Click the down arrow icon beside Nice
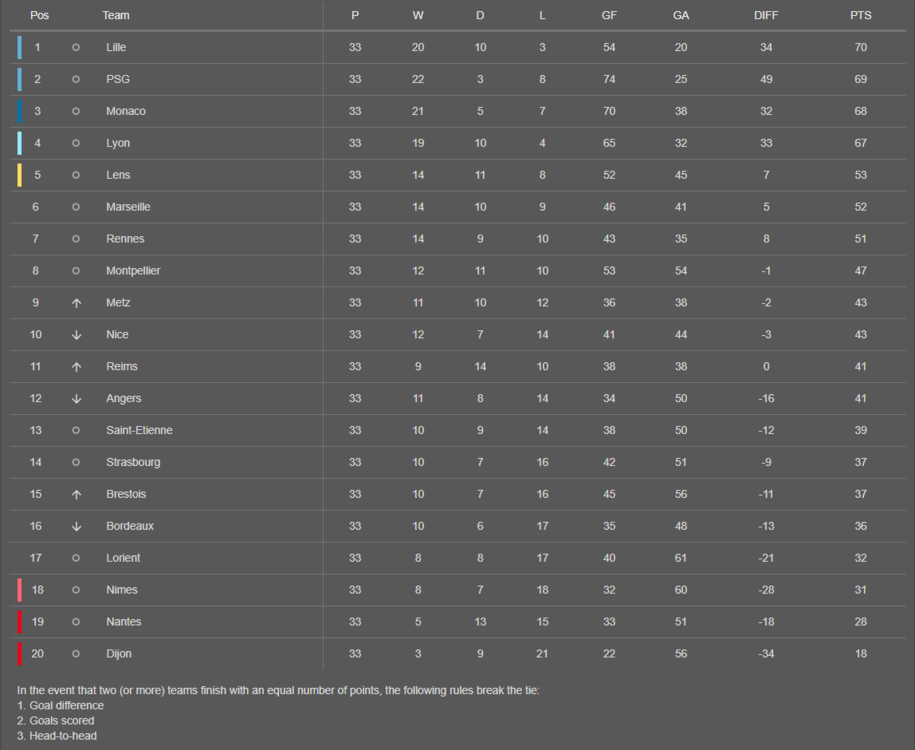915x750 pixels. tap(76, 335)
